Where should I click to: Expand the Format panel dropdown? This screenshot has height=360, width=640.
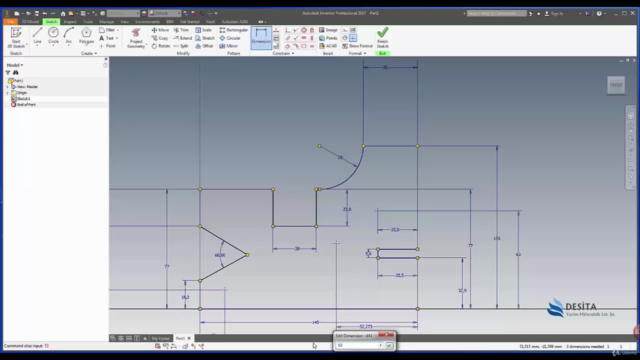pos(358,53)
